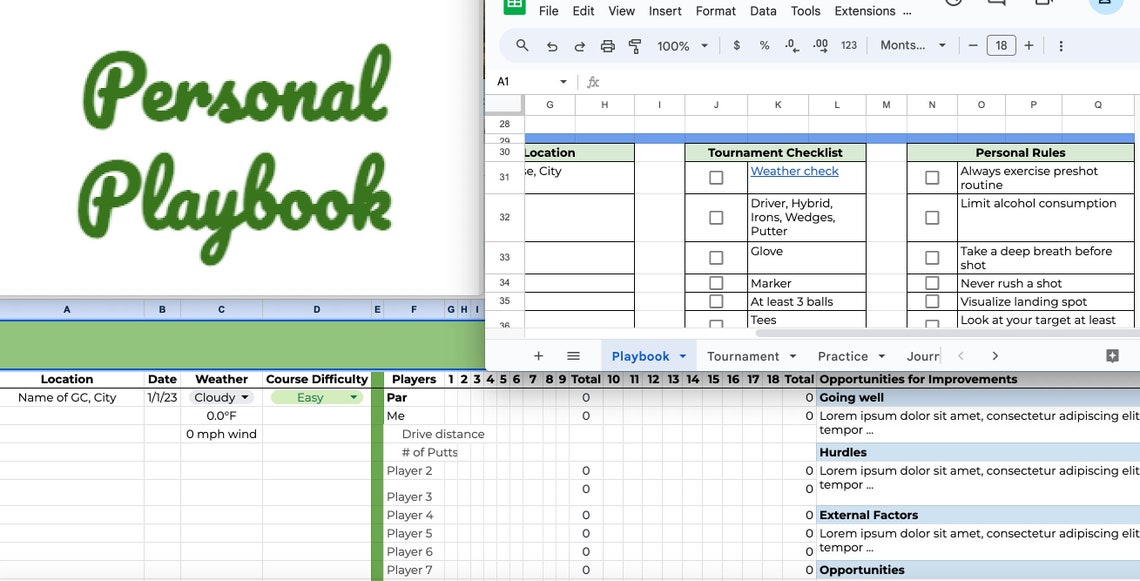
Task: Undo the last action
Action: pyautogui.click(x=551, y=45)
